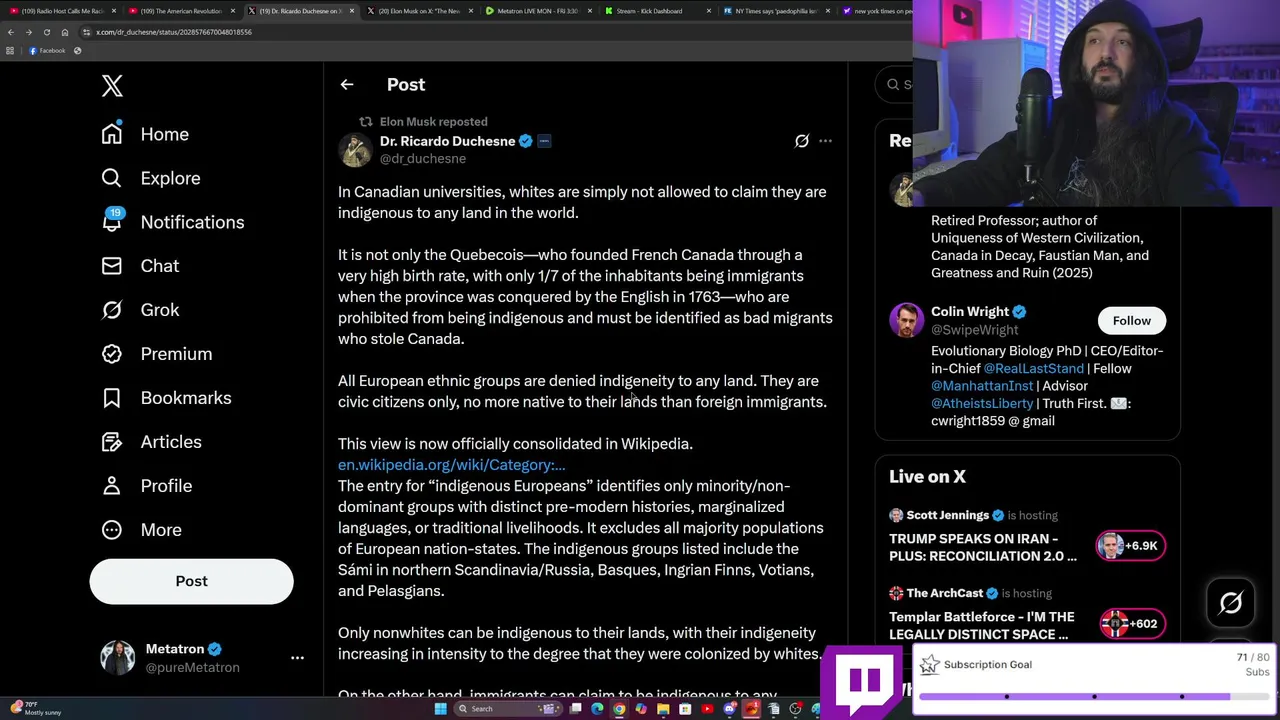
Task: Switch to the Stream - Kick Dashboard tab
Action: pyautogui.click(x=656, y=11)
